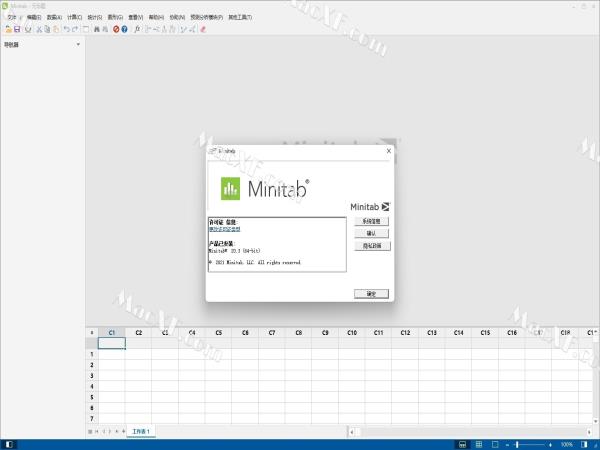The height and width of the screenshot is (450, 600).
Task: Click the zoom in plus in status bar
Action: pyautogui.click(x=551, y=445)
